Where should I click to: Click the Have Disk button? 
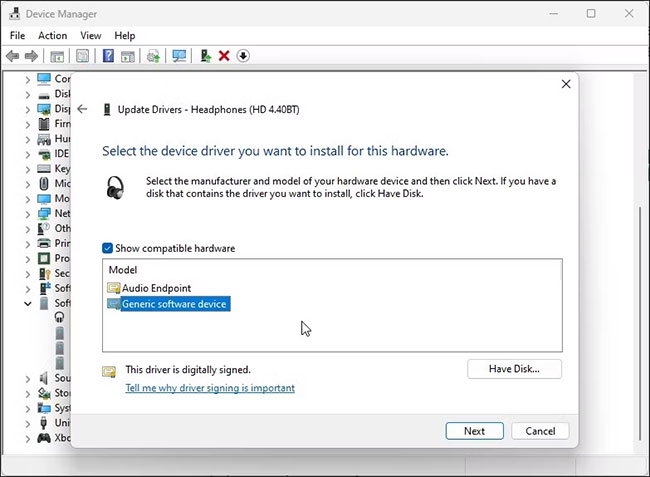(514, 369)
